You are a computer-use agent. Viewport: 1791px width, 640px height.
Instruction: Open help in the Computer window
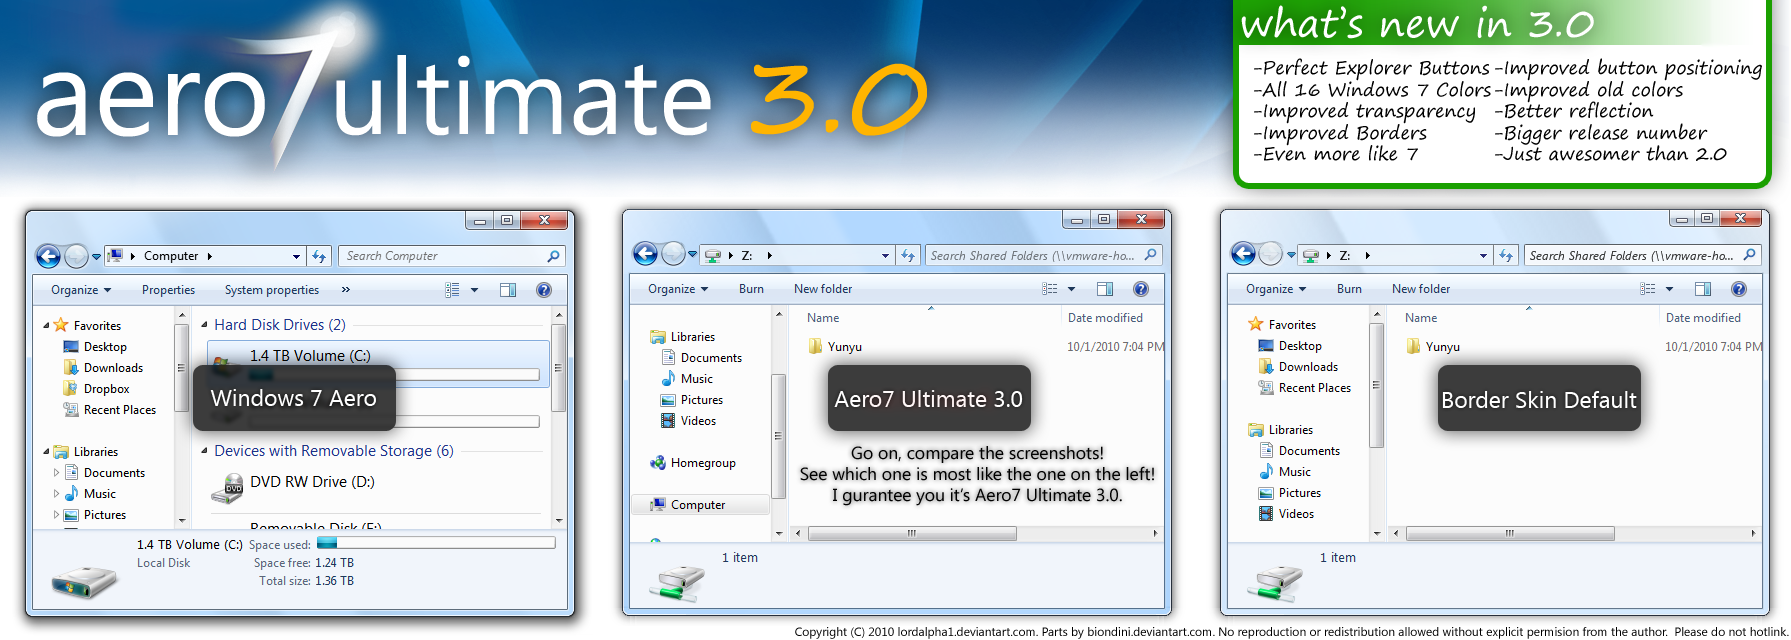[544, 290]
